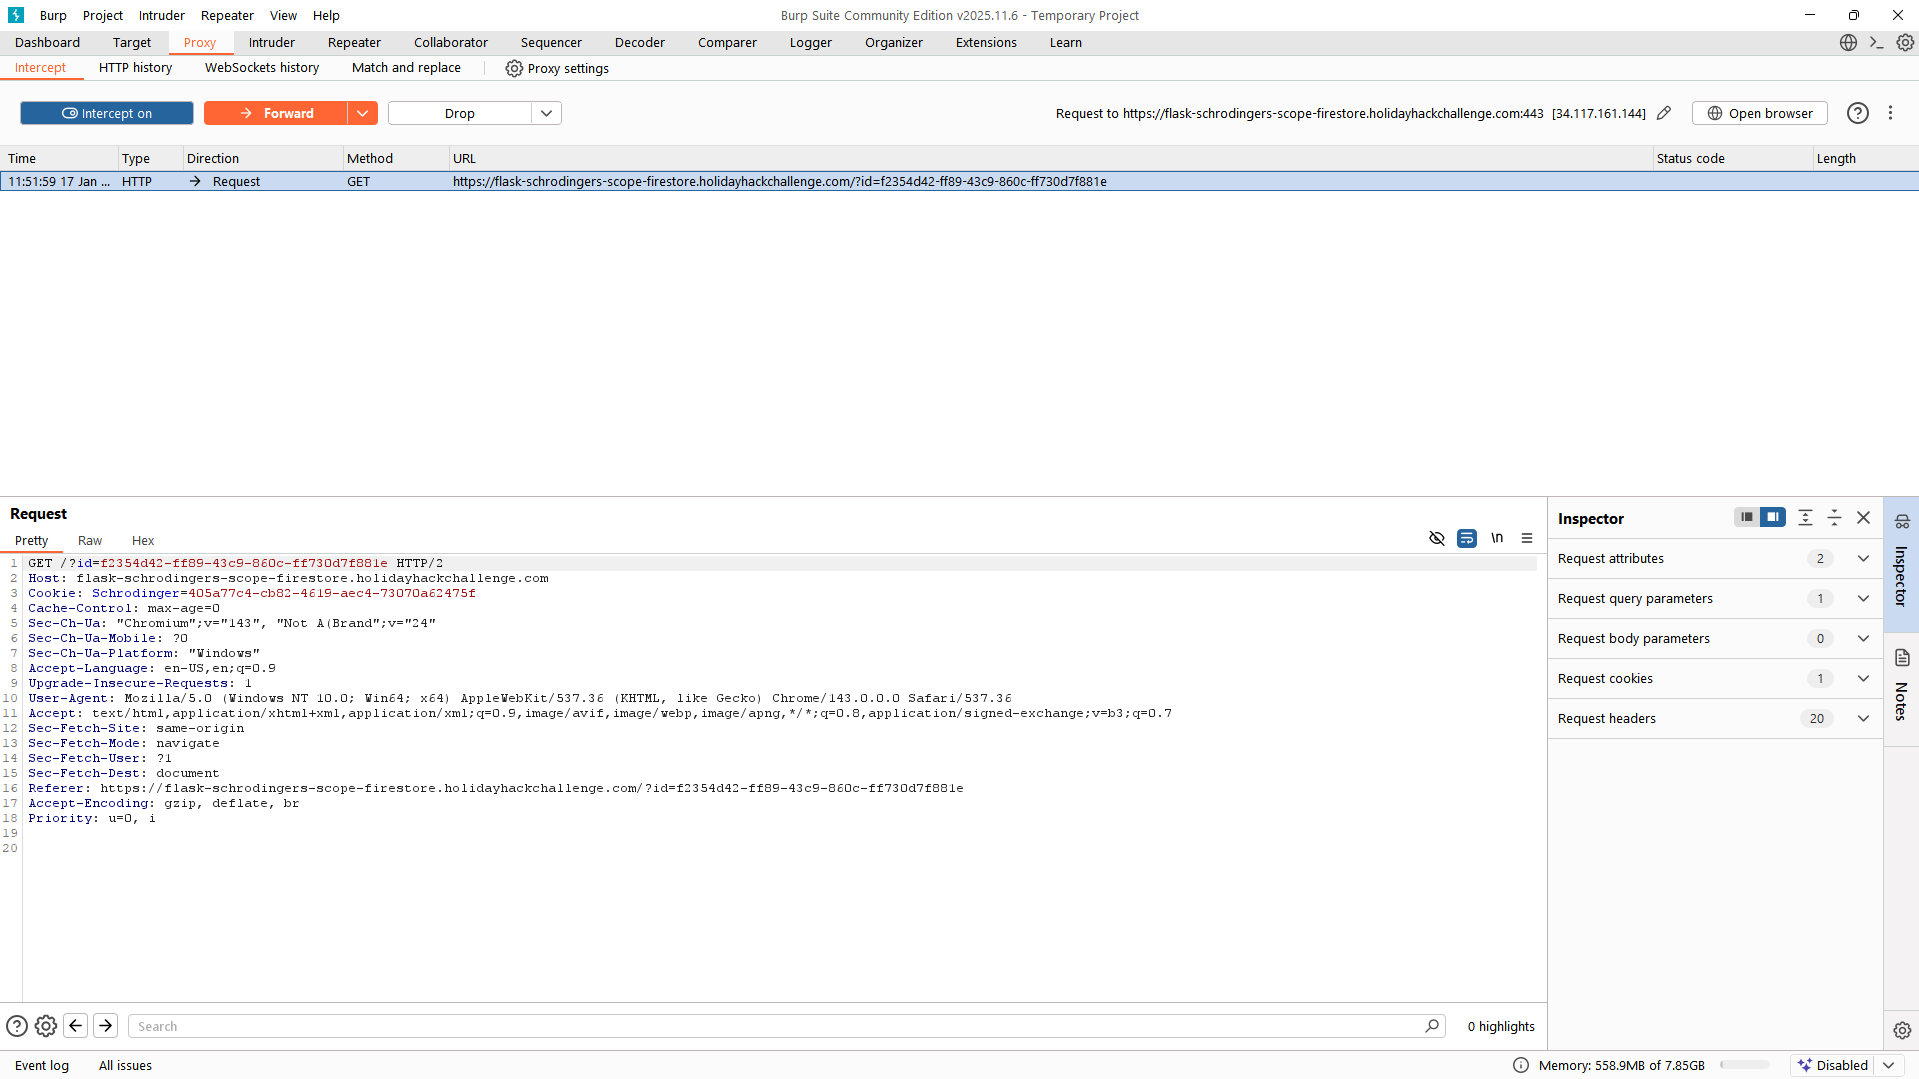This screenshot has width=1919, height=1079.
Task: Open the three-dot intercept options menu
Action: coord(1890,113)
